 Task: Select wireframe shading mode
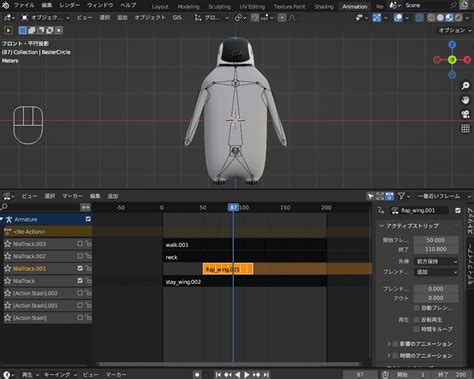pyautogui.click(x=431, y=18)
